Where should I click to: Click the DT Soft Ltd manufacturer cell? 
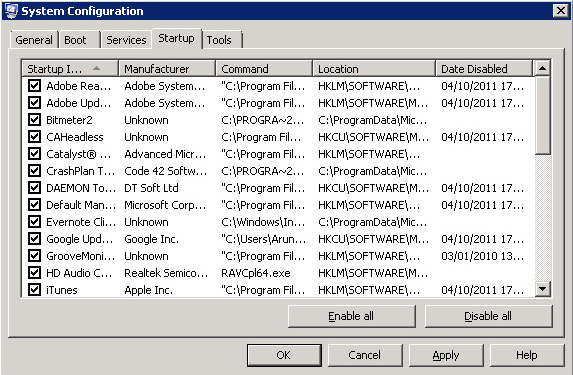coord(151,188)
